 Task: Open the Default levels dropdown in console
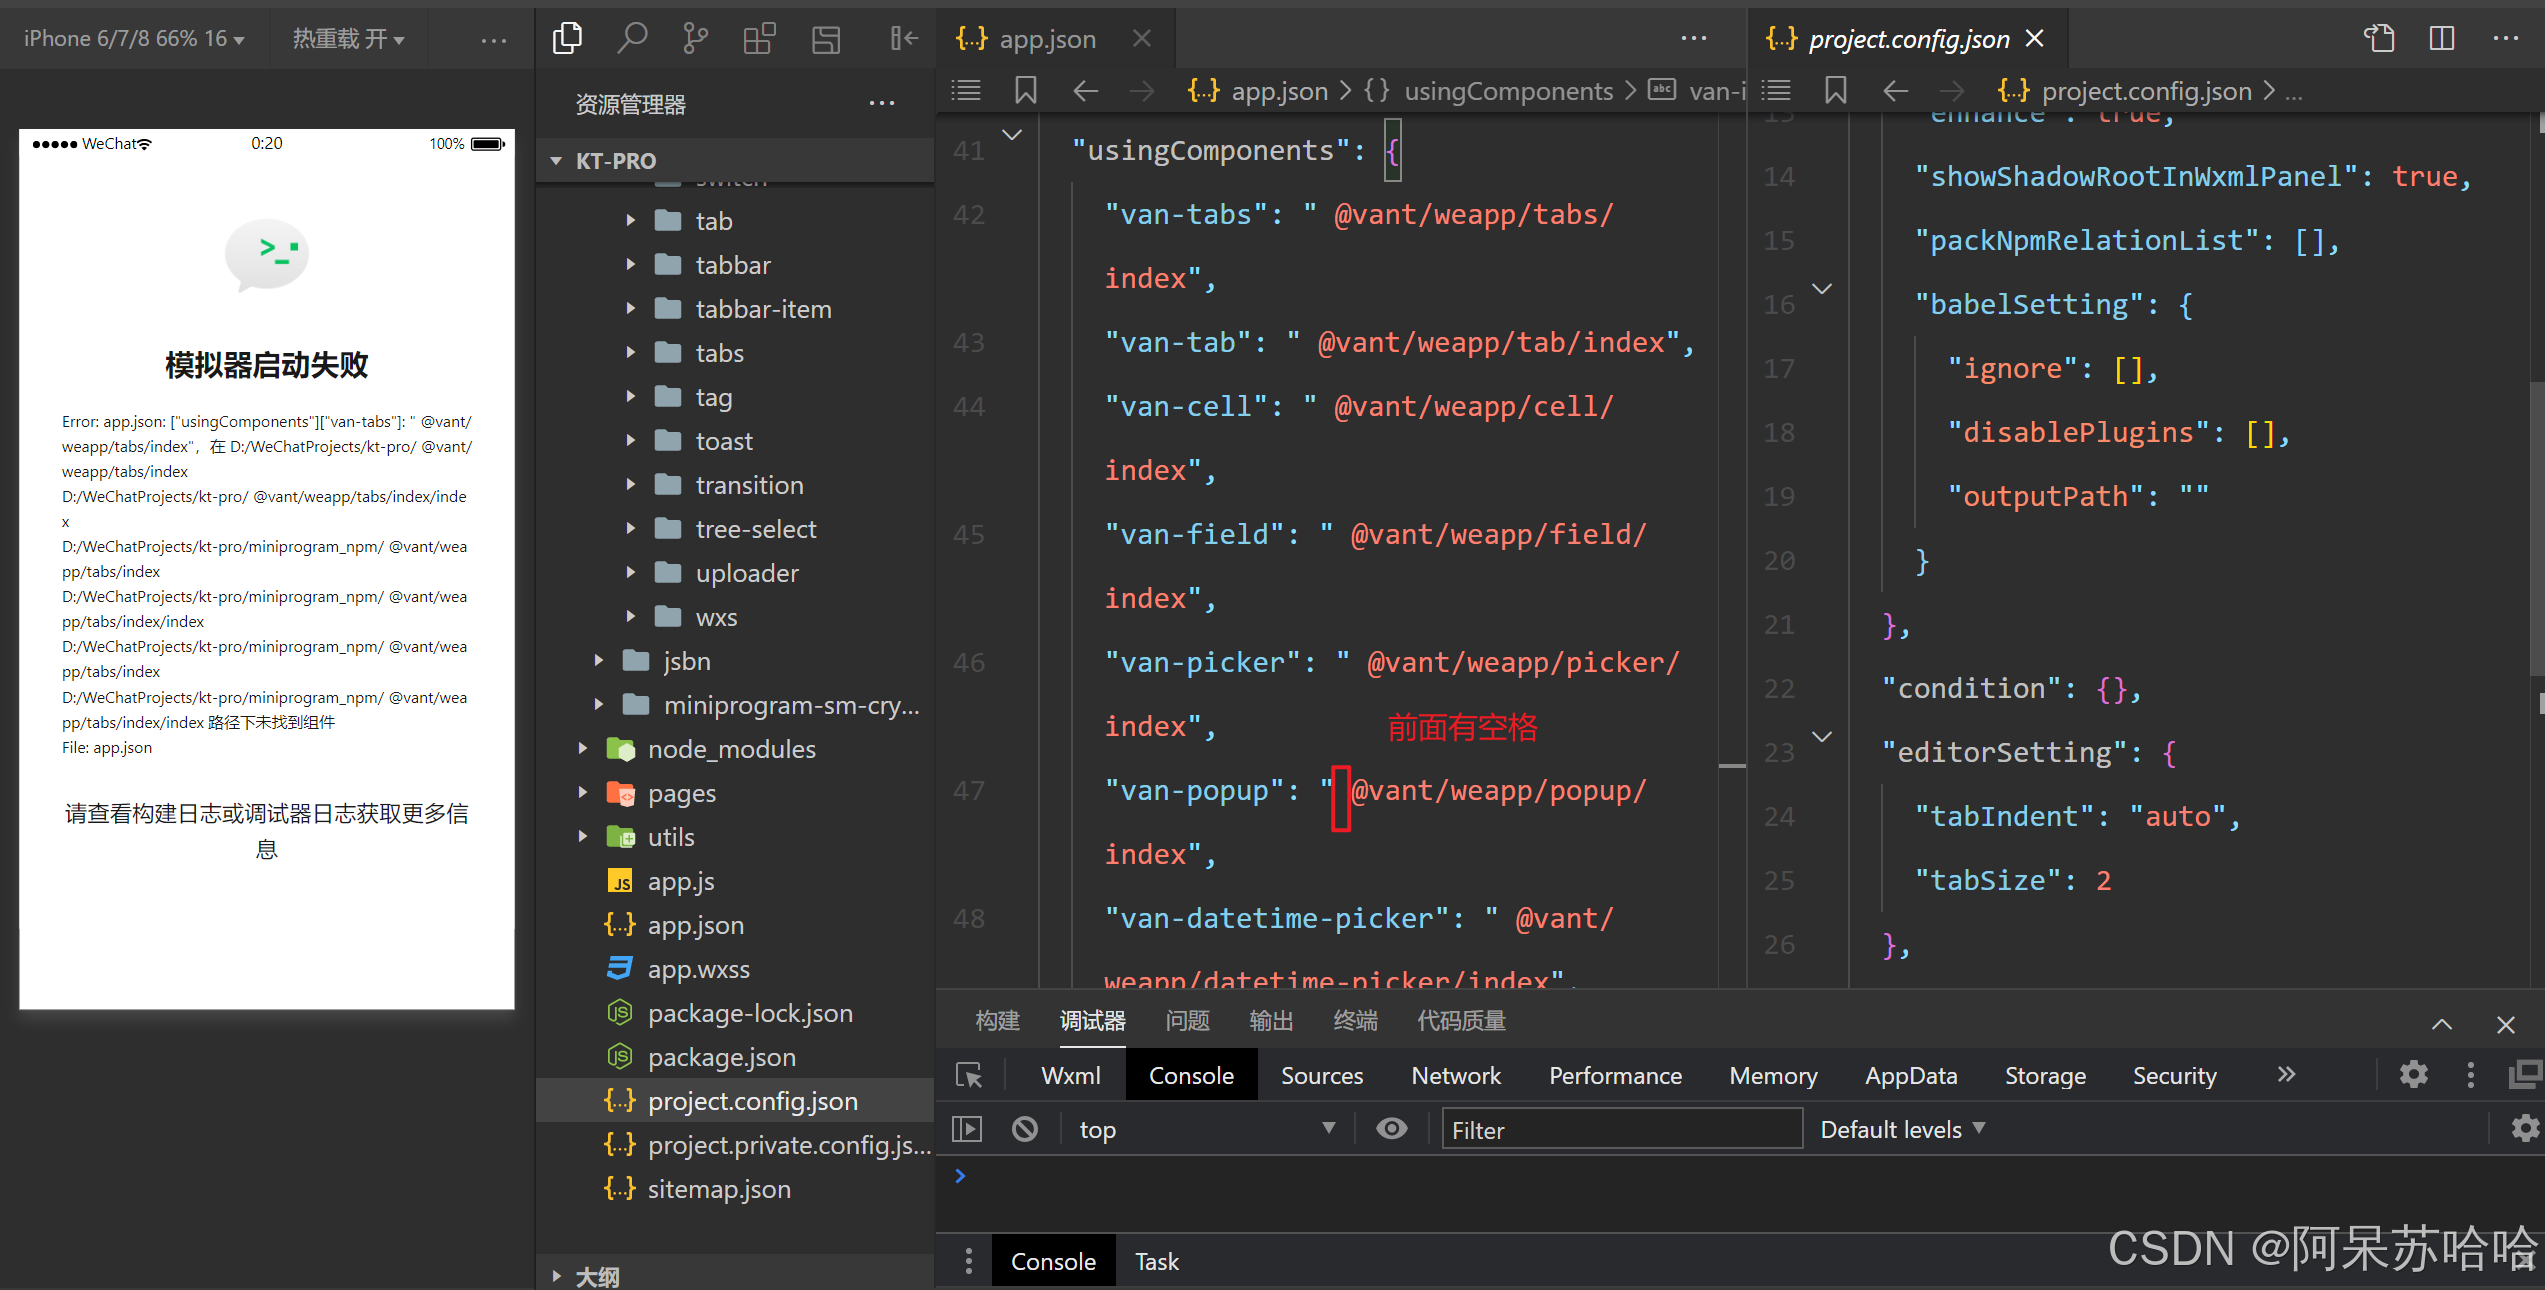click(1899, 1128)
